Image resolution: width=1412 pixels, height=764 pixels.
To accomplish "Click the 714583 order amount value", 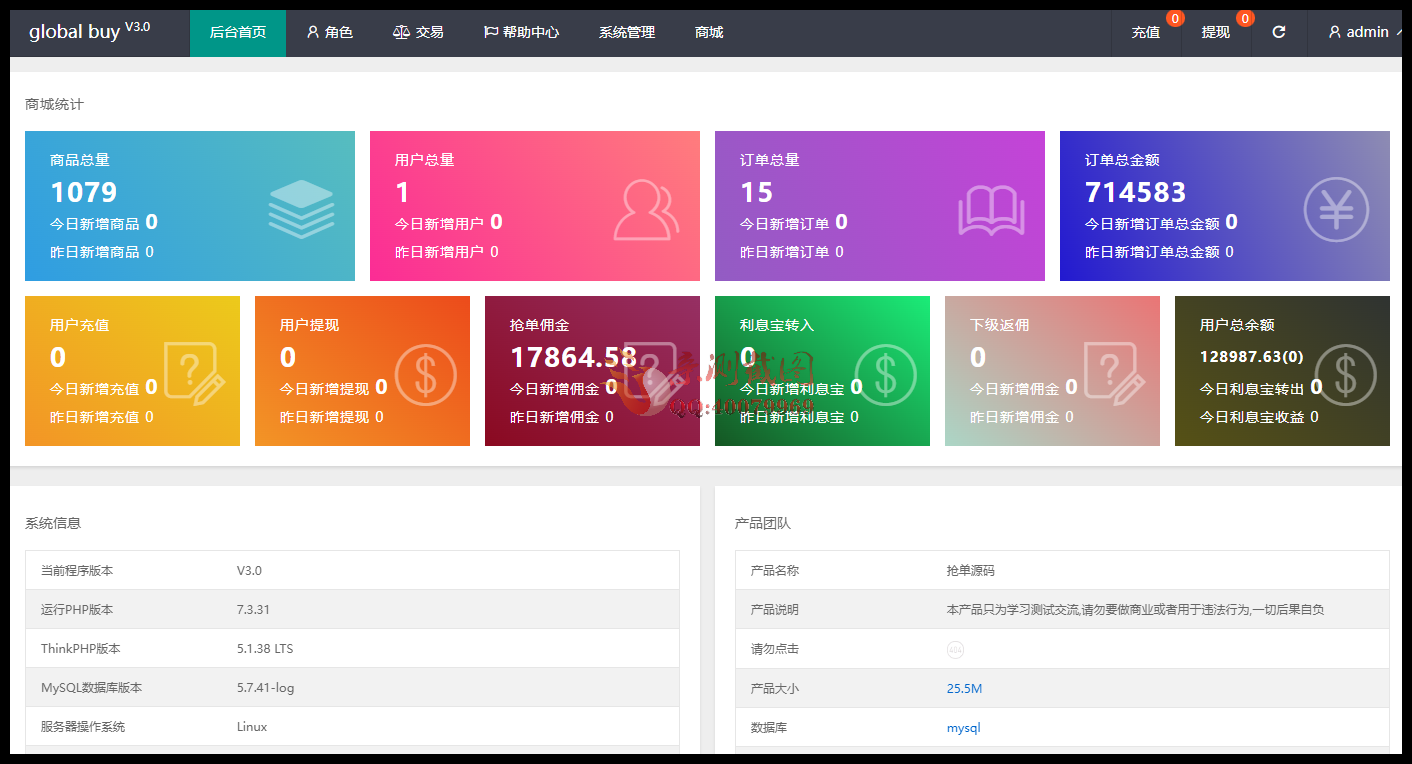I will click(1135, 192).
